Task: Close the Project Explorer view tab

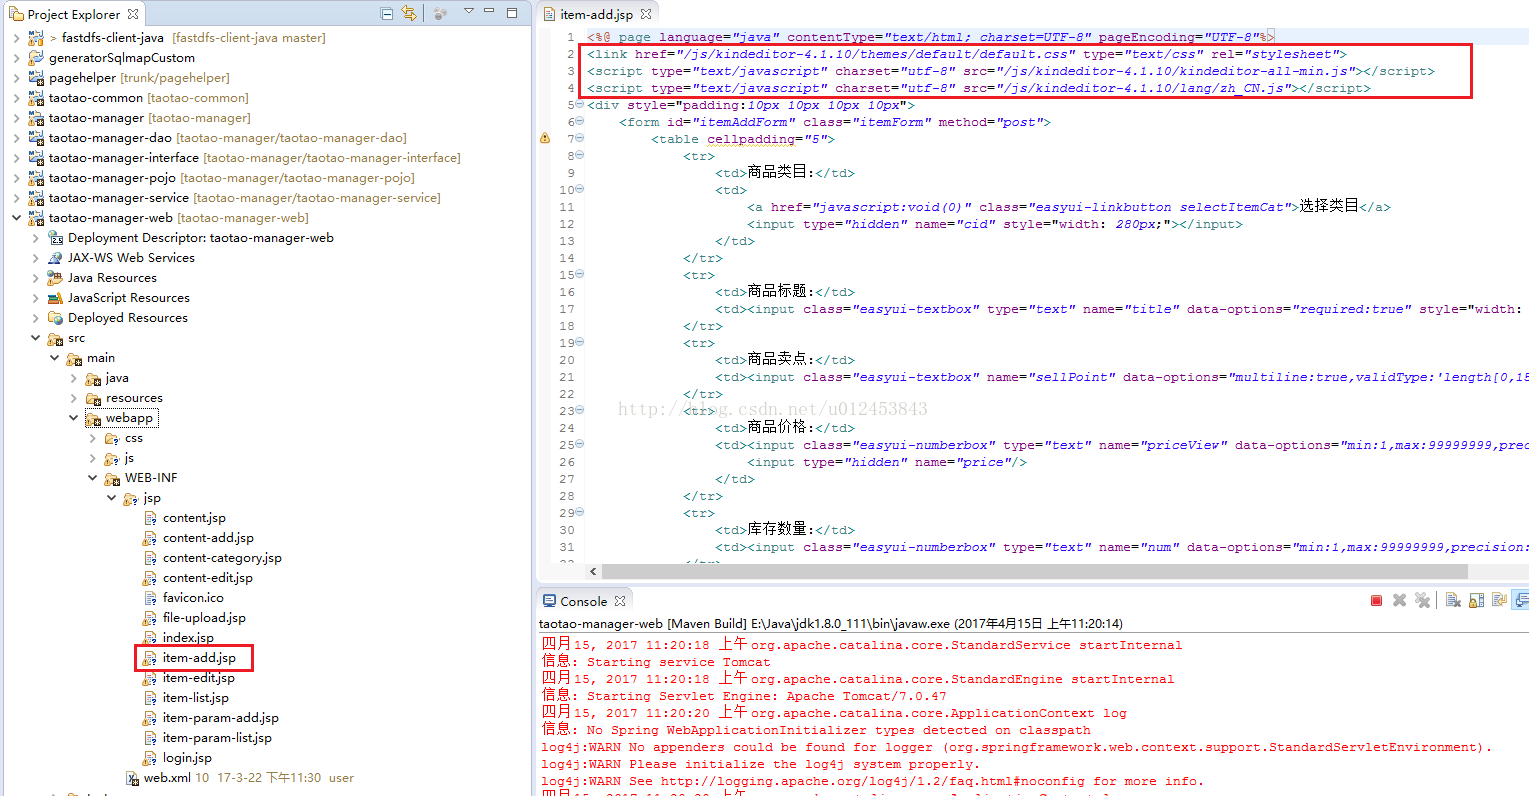Action: point(133,14)
